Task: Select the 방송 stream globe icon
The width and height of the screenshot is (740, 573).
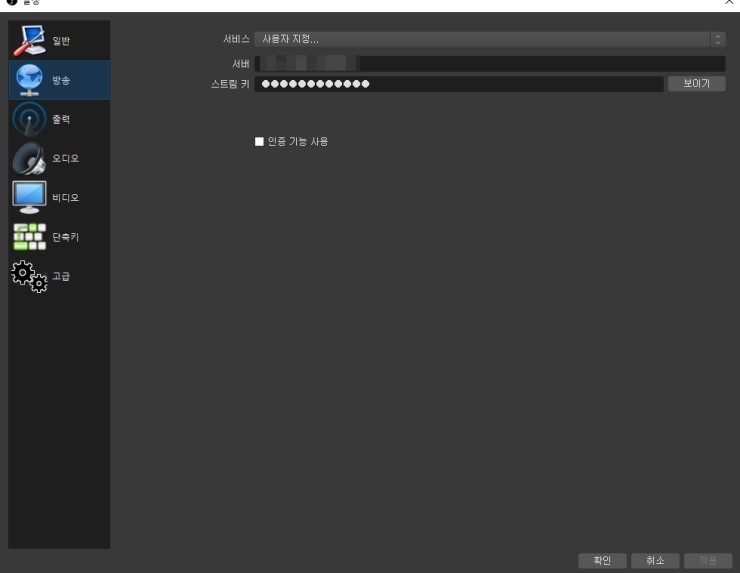Action: (29, 80)
